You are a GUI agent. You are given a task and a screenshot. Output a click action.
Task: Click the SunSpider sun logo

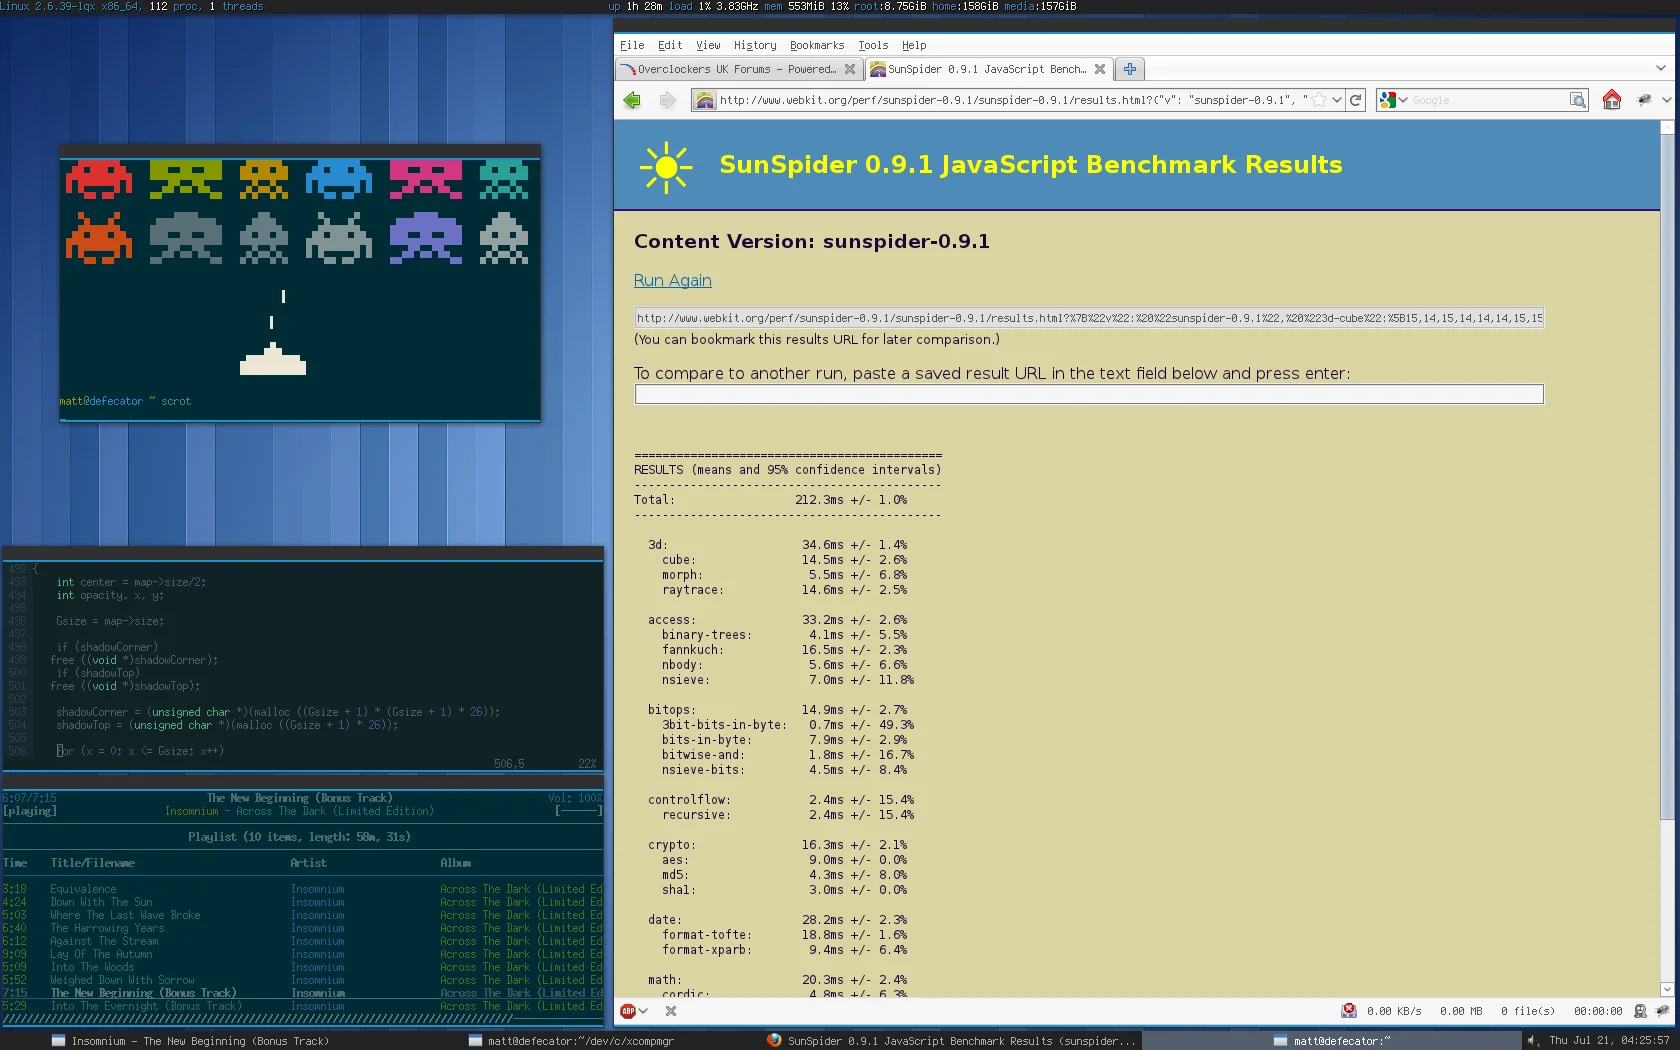(x=666, y=168)
